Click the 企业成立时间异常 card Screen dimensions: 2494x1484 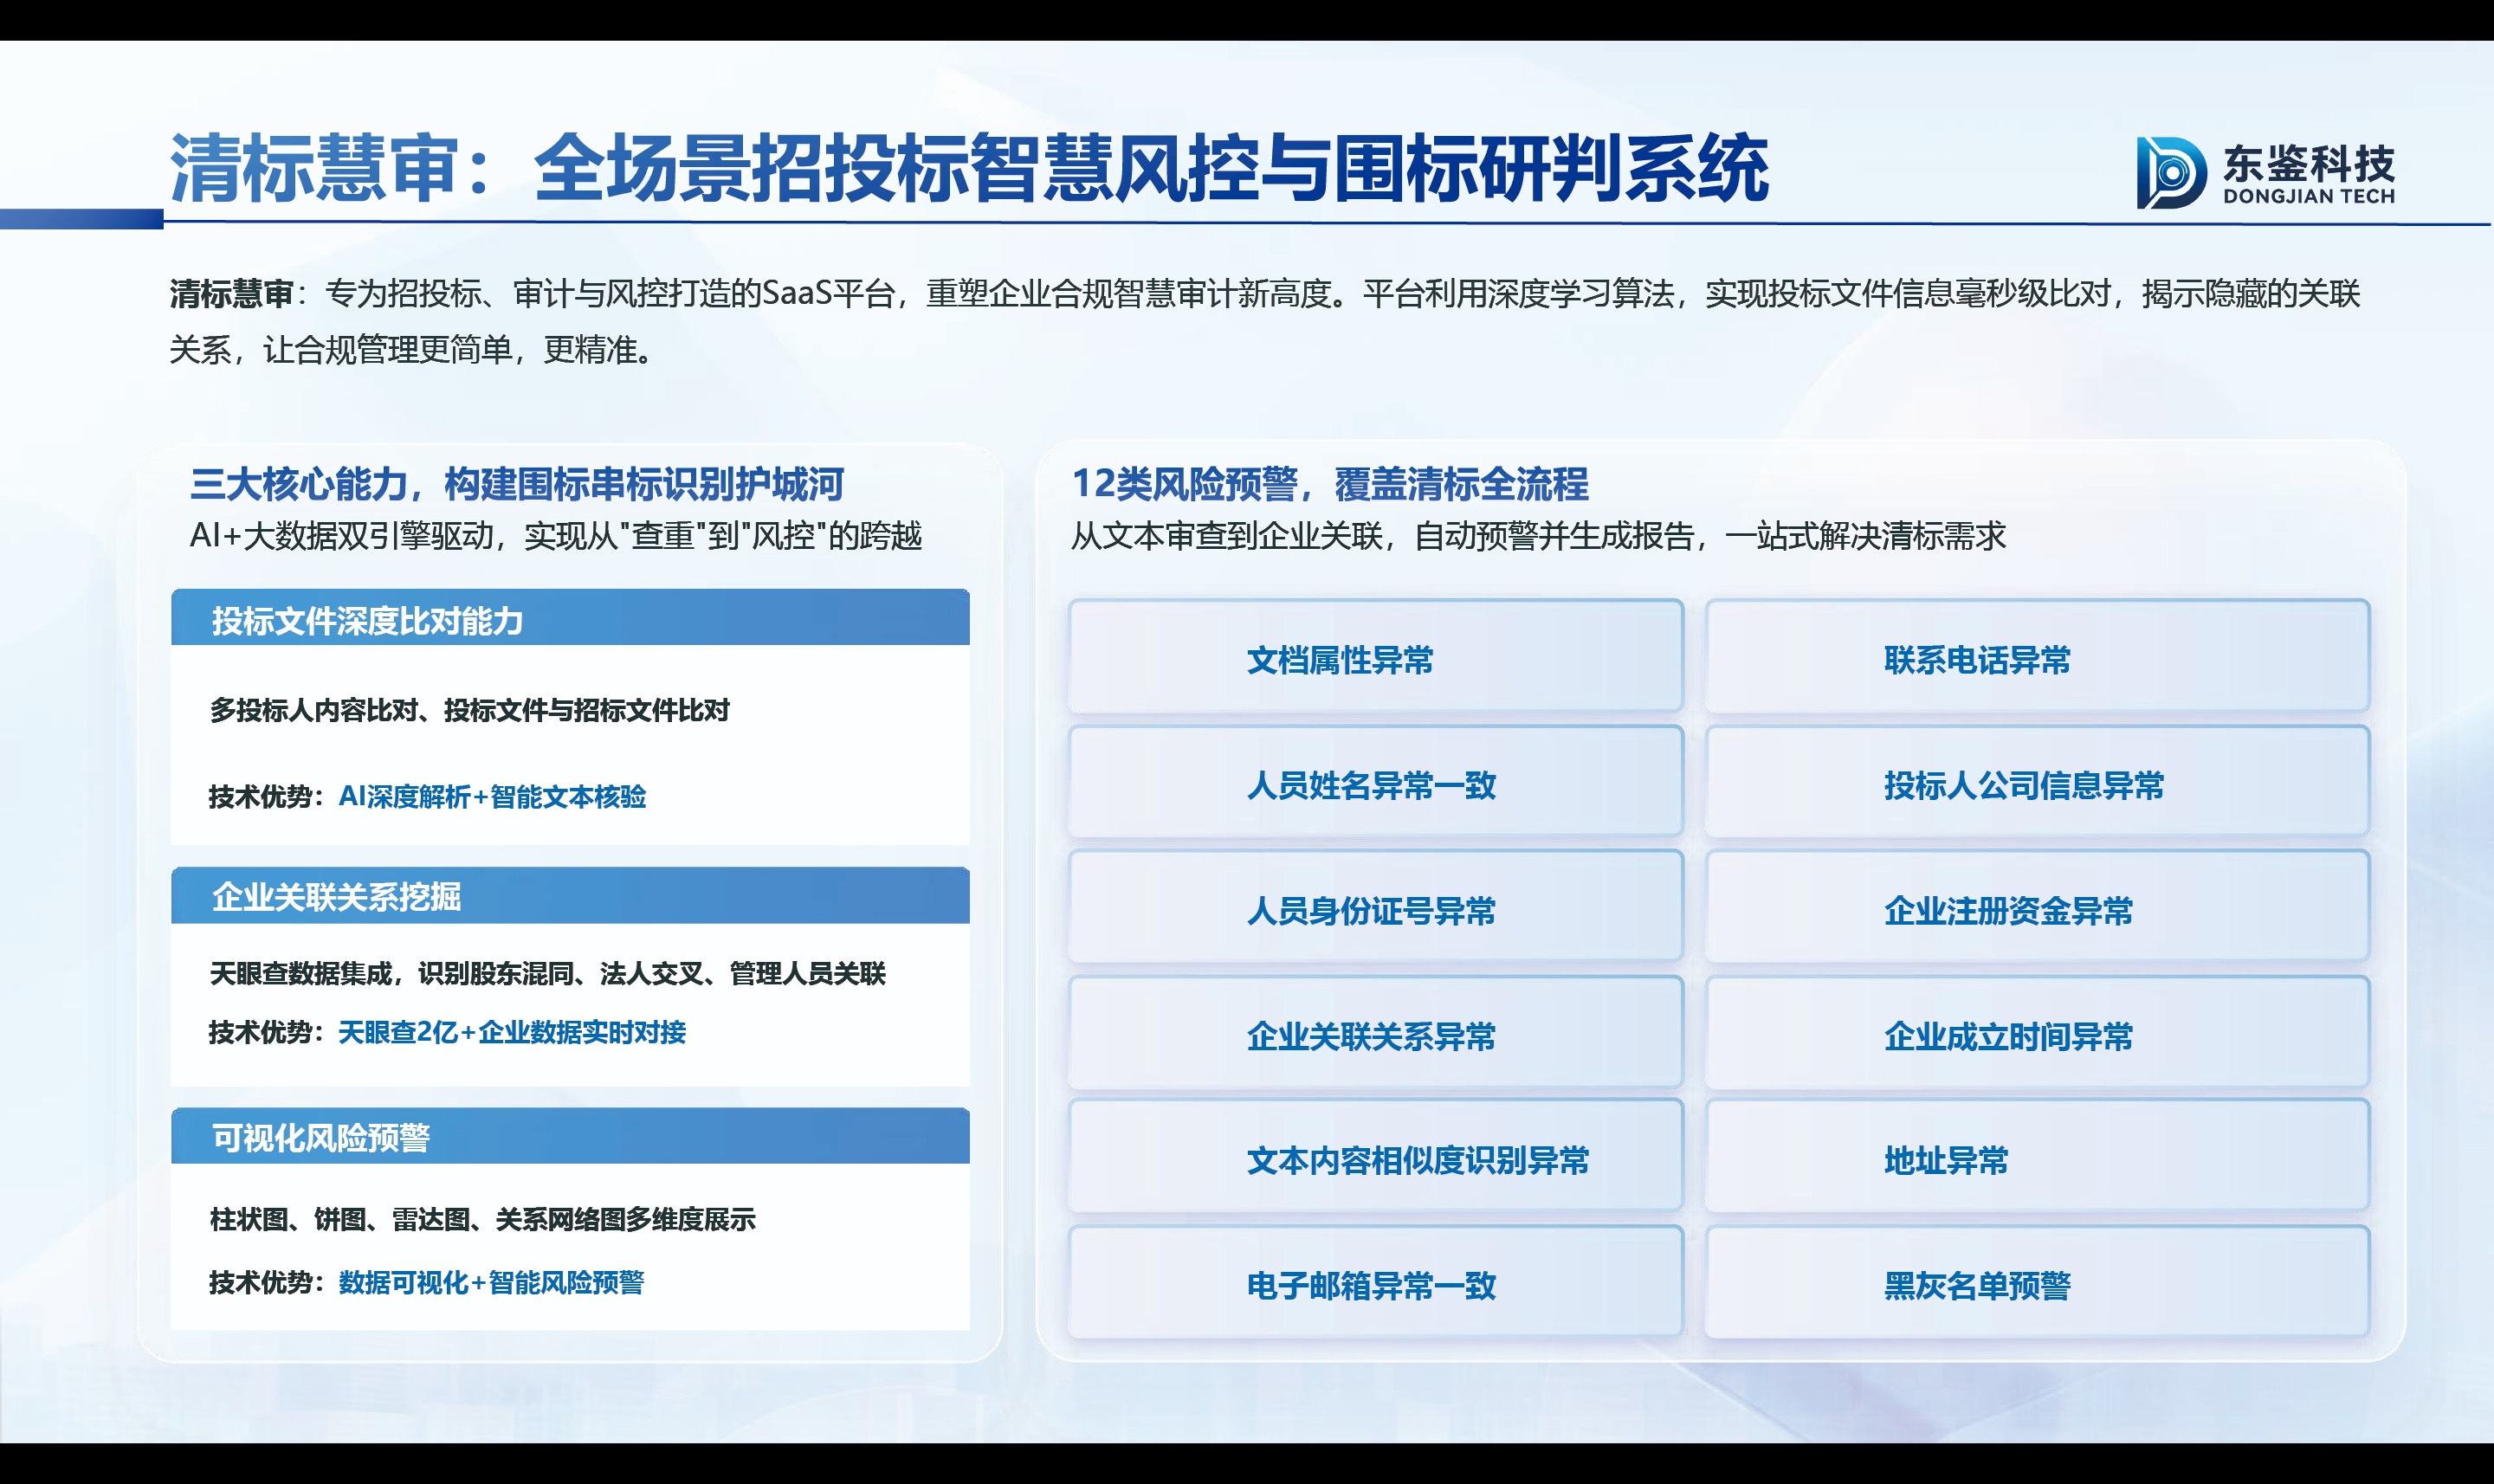(x=2037, y=1032)
